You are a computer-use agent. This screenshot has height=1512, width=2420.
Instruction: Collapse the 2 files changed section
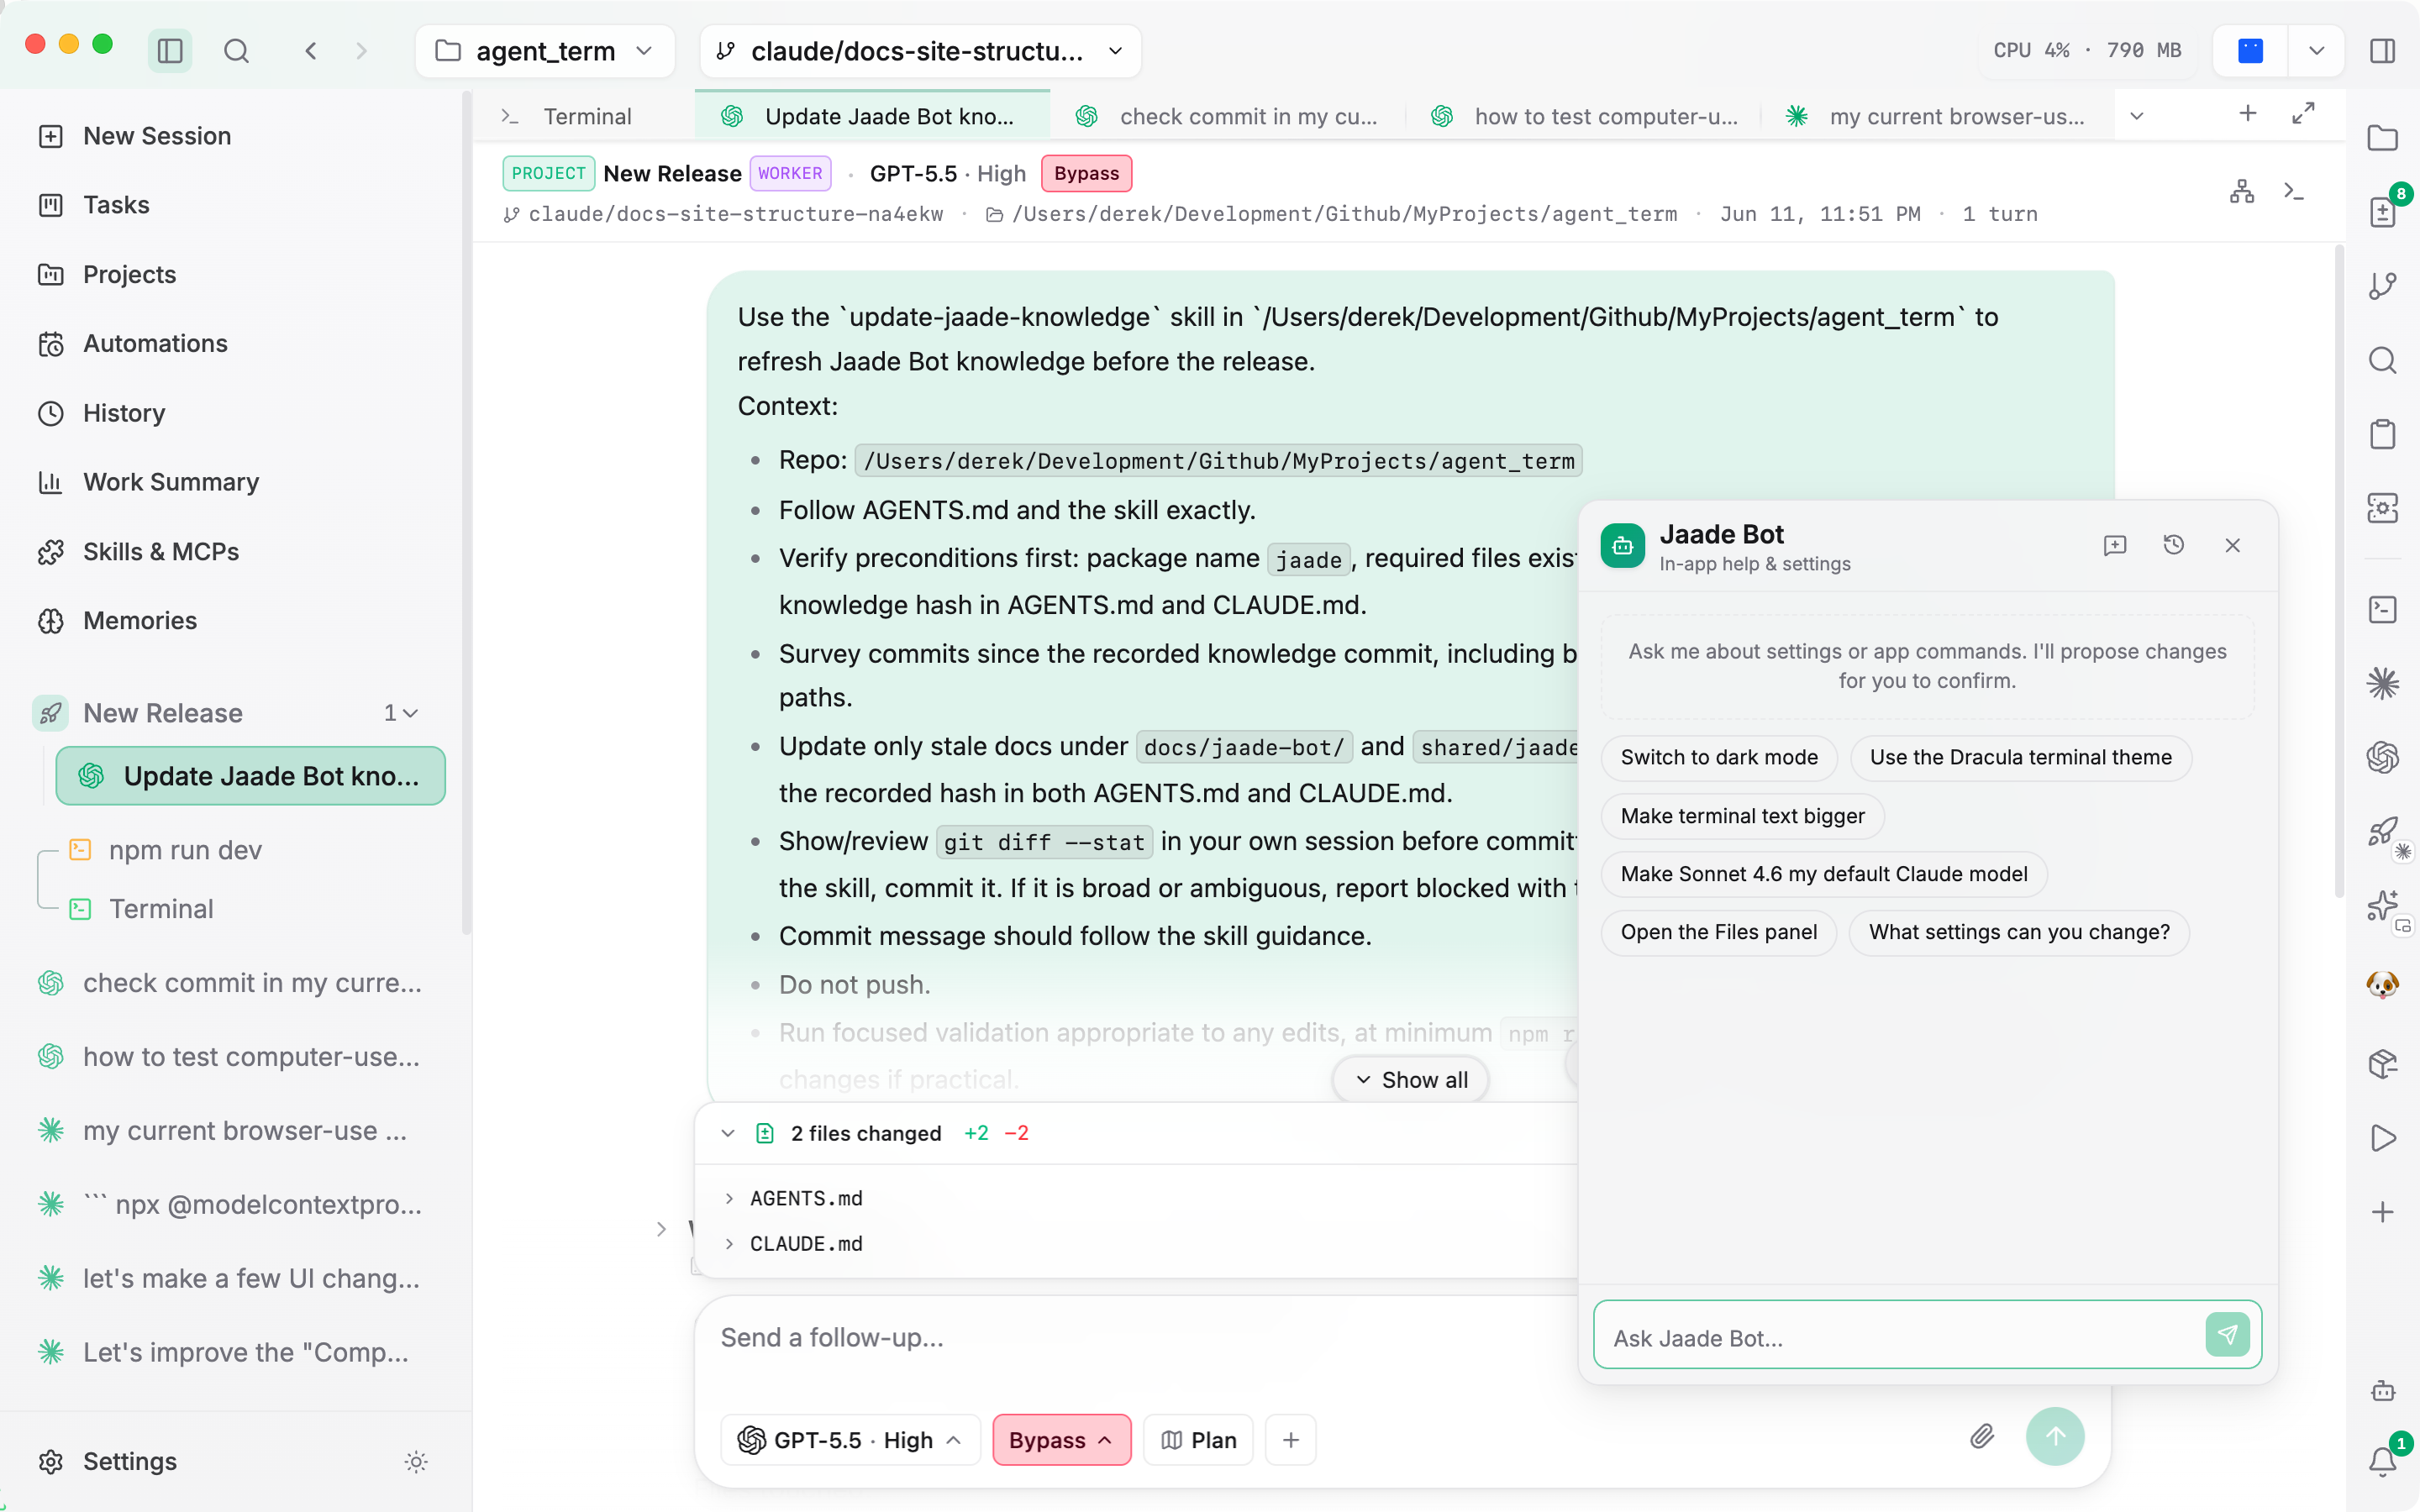728,1133
